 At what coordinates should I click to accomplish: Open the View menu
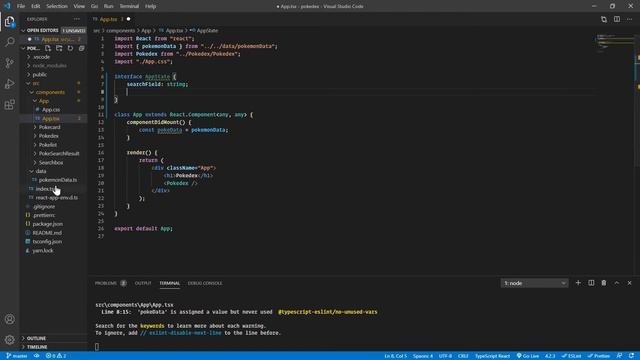79,6
